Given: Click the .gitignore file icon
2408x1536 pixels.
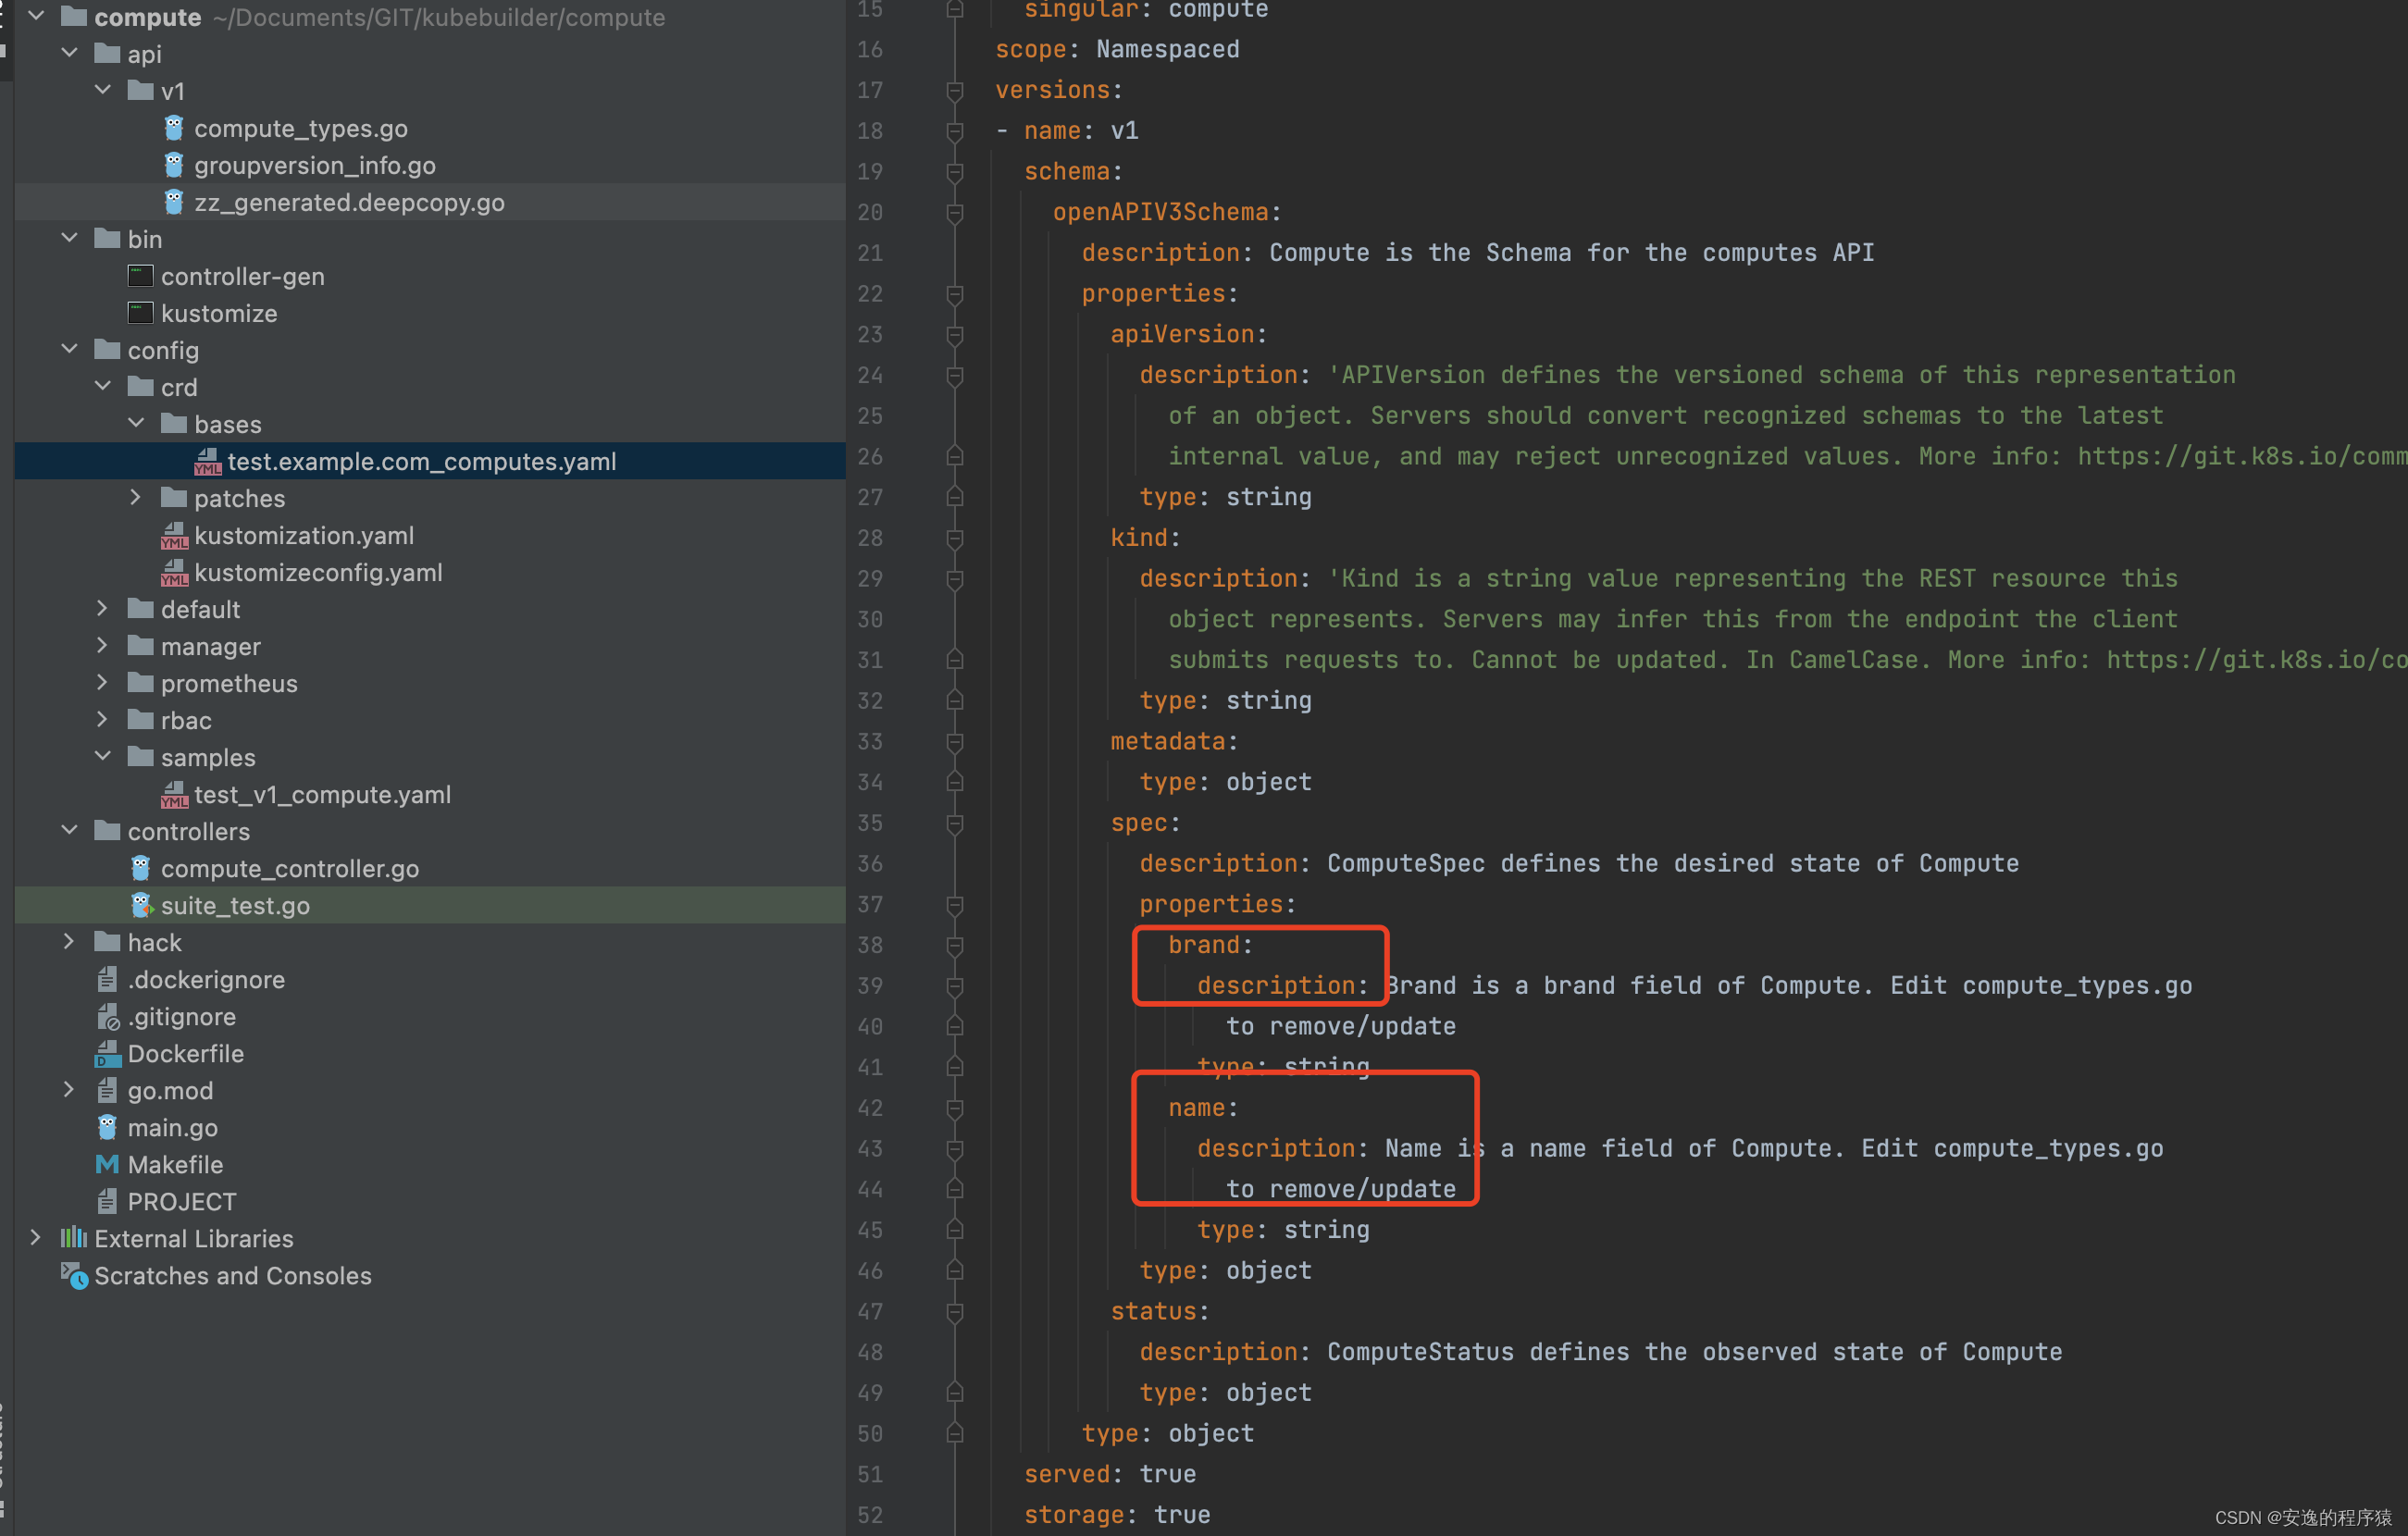Looking at the screenshot, I should [x=107, y=1017].
